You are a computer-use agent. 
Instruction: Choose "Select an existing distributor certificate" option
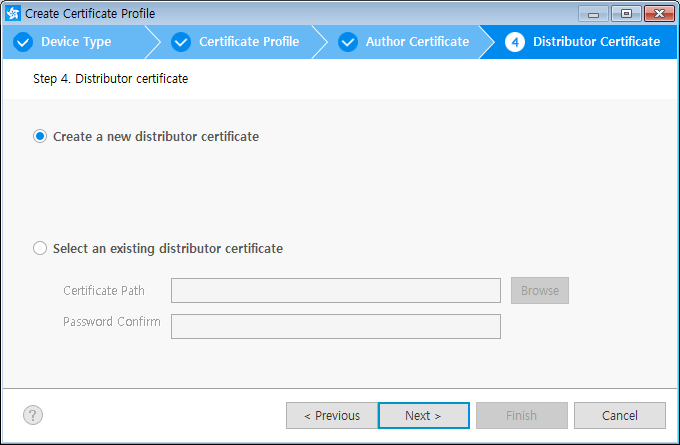40,248
